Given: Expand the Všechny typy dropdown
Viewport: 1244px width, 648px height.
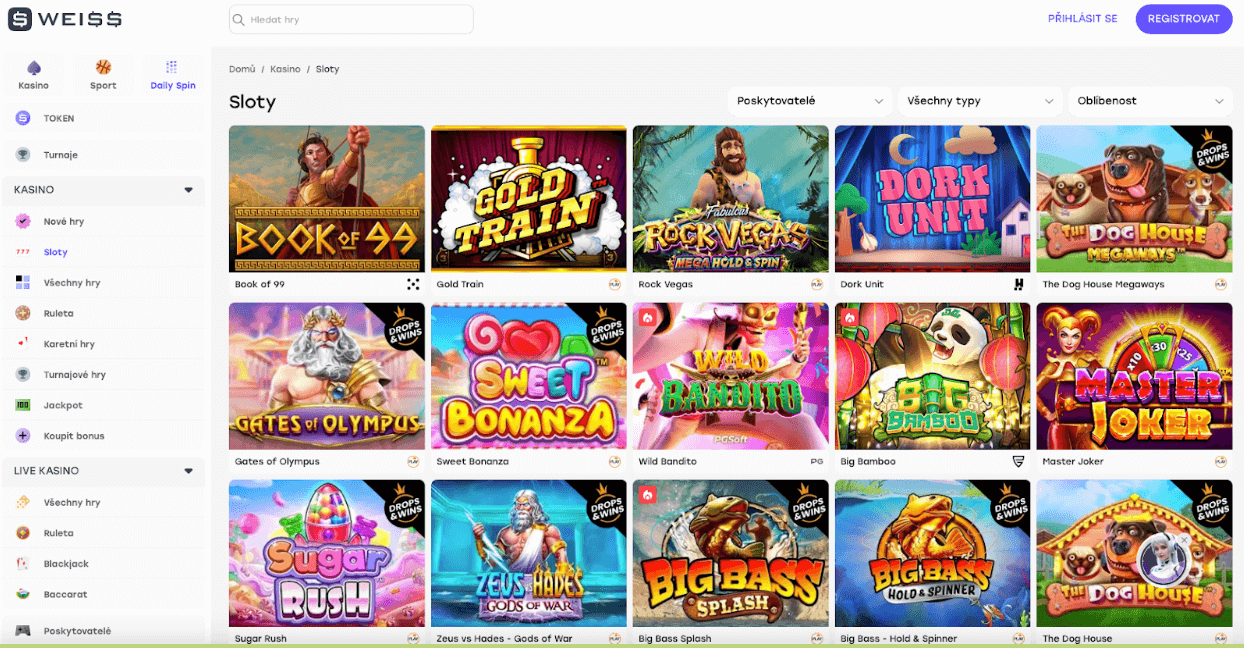Looking at the screenshot, I should tap(979, 101).
